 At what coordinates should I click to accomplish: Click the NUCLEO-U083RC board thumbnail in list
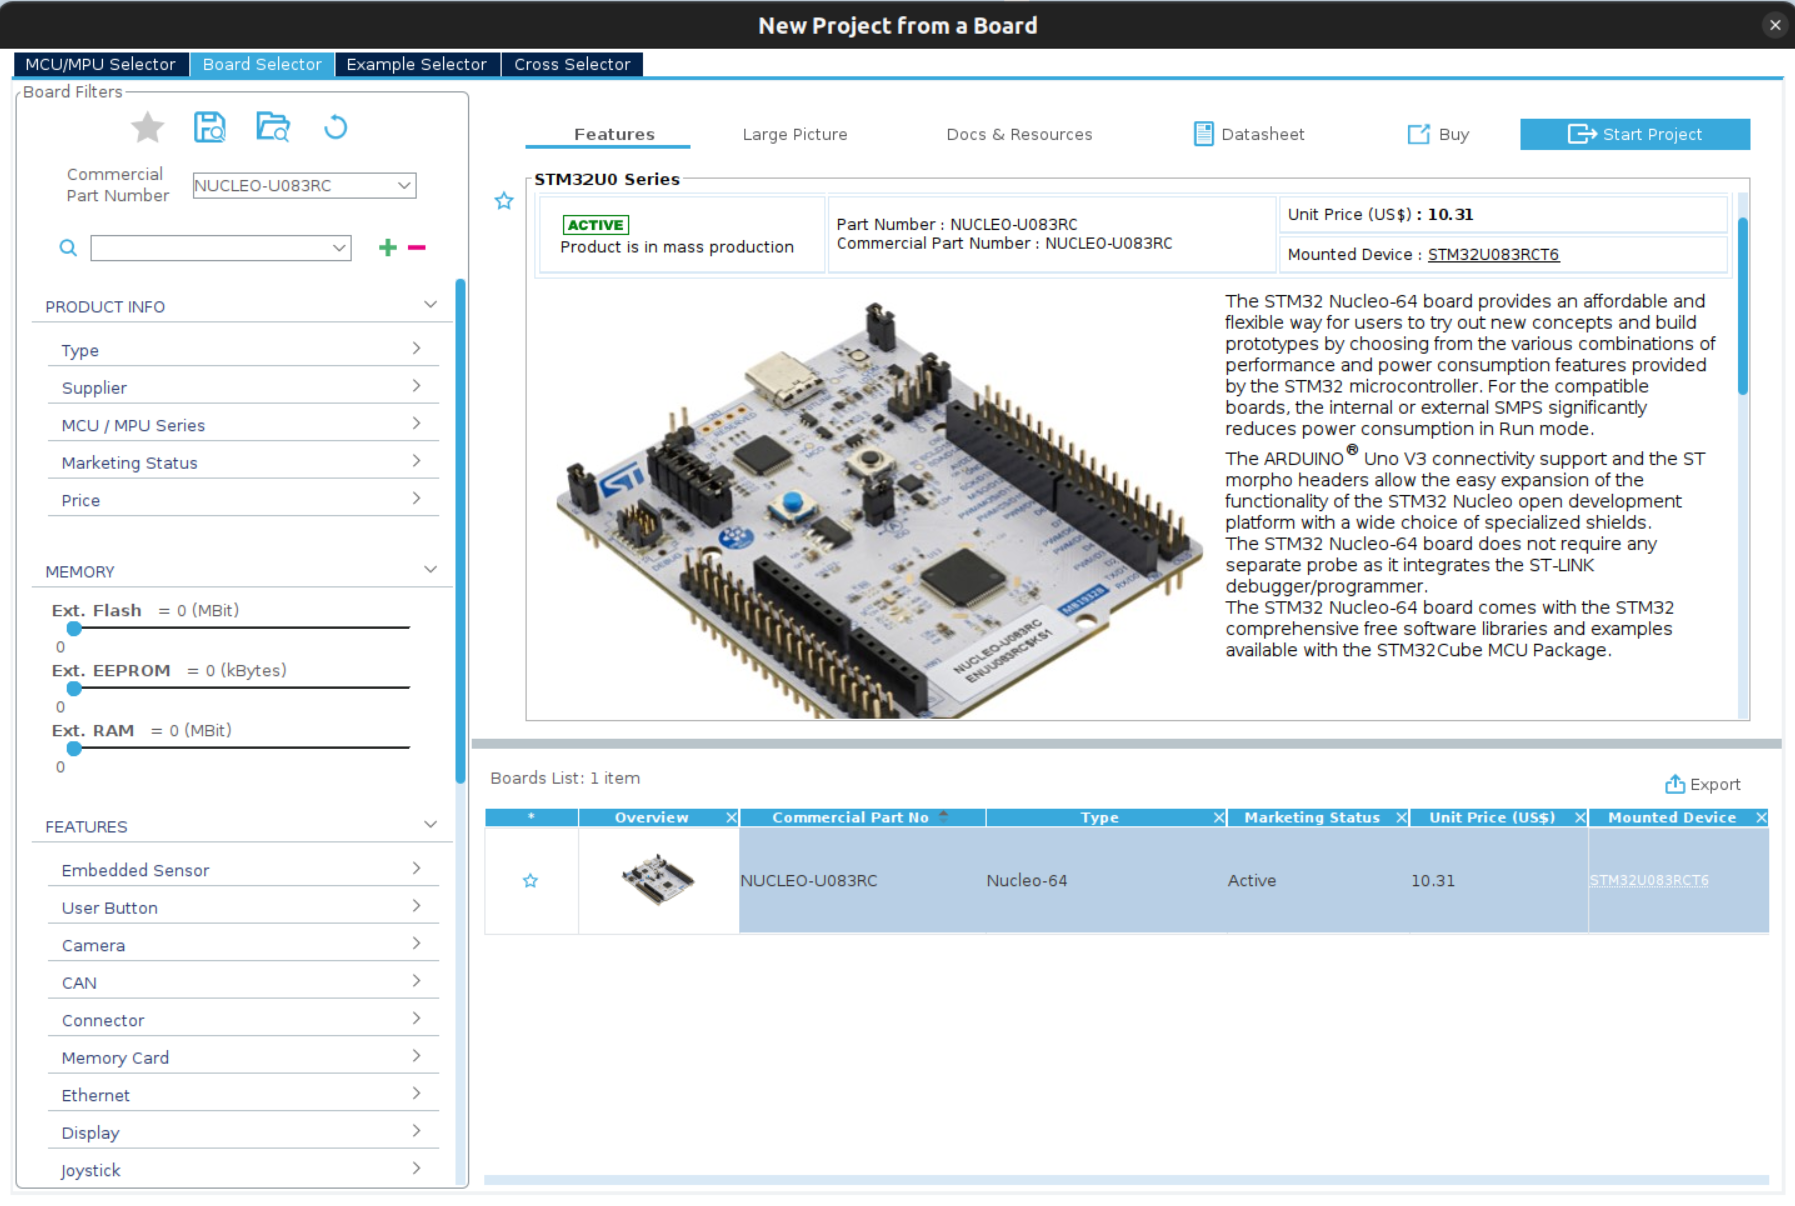[x=658, y=880]
